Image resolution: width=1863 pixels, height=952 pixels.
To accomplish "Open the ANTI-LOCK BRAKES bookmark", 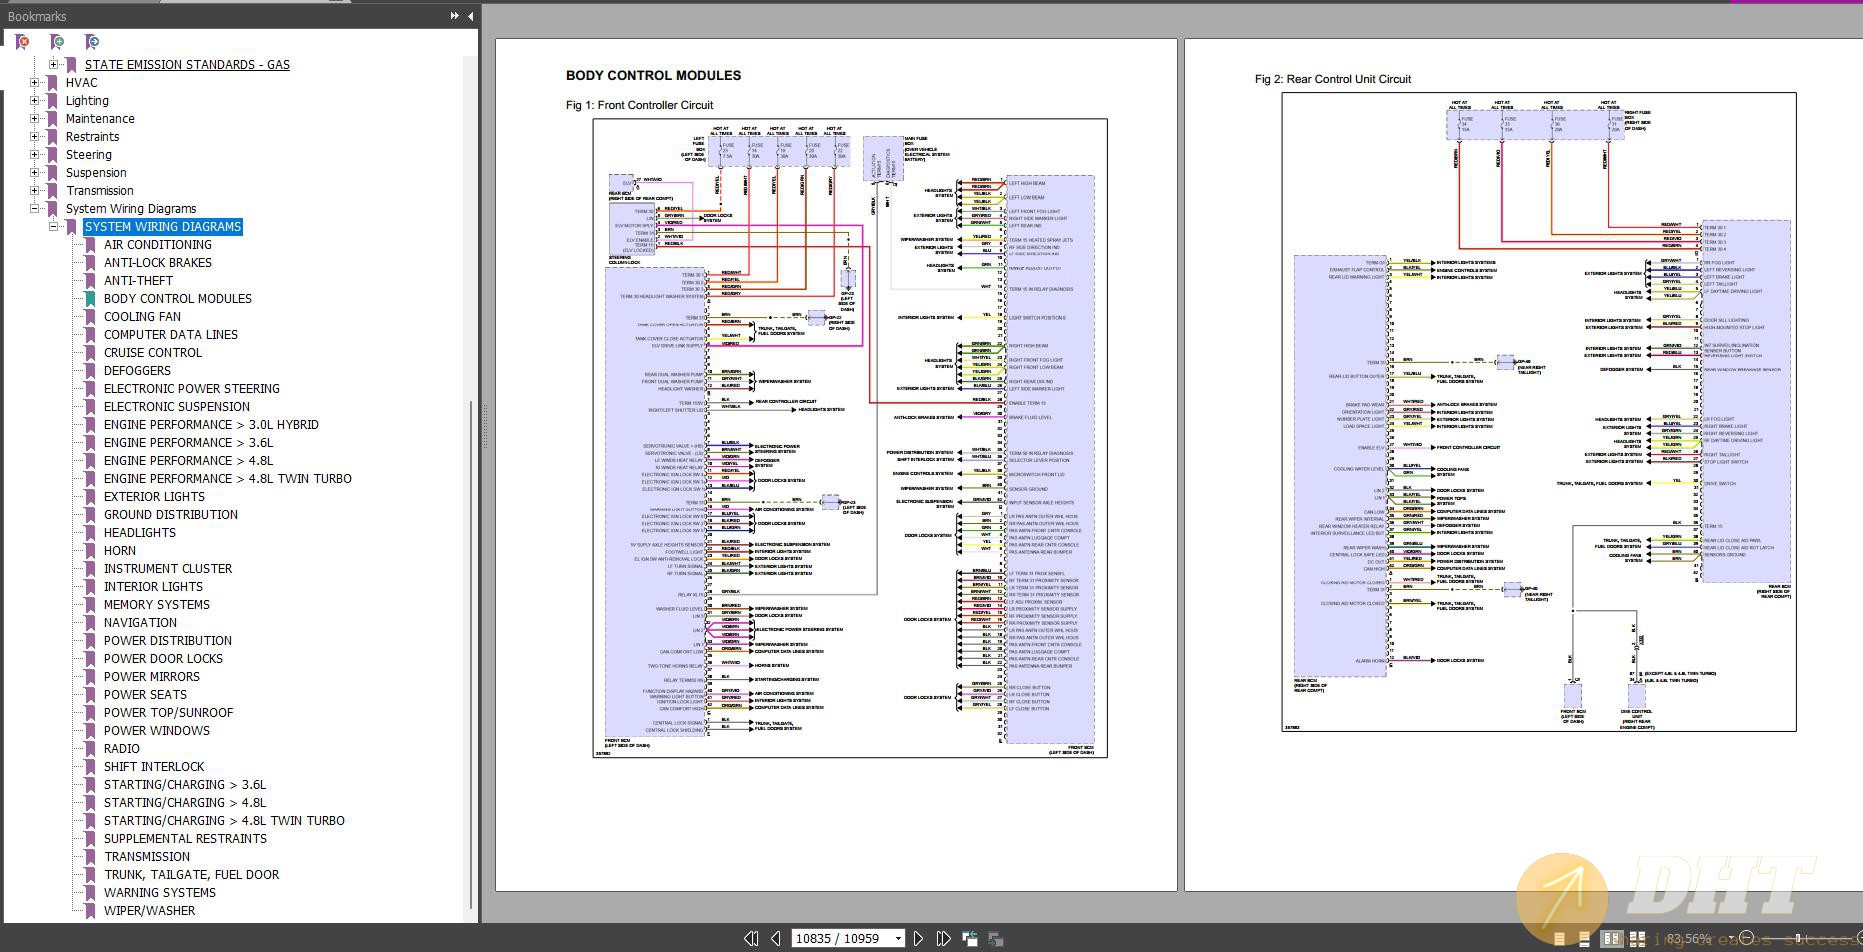I will pyautogui.click(x=158, y=263).
